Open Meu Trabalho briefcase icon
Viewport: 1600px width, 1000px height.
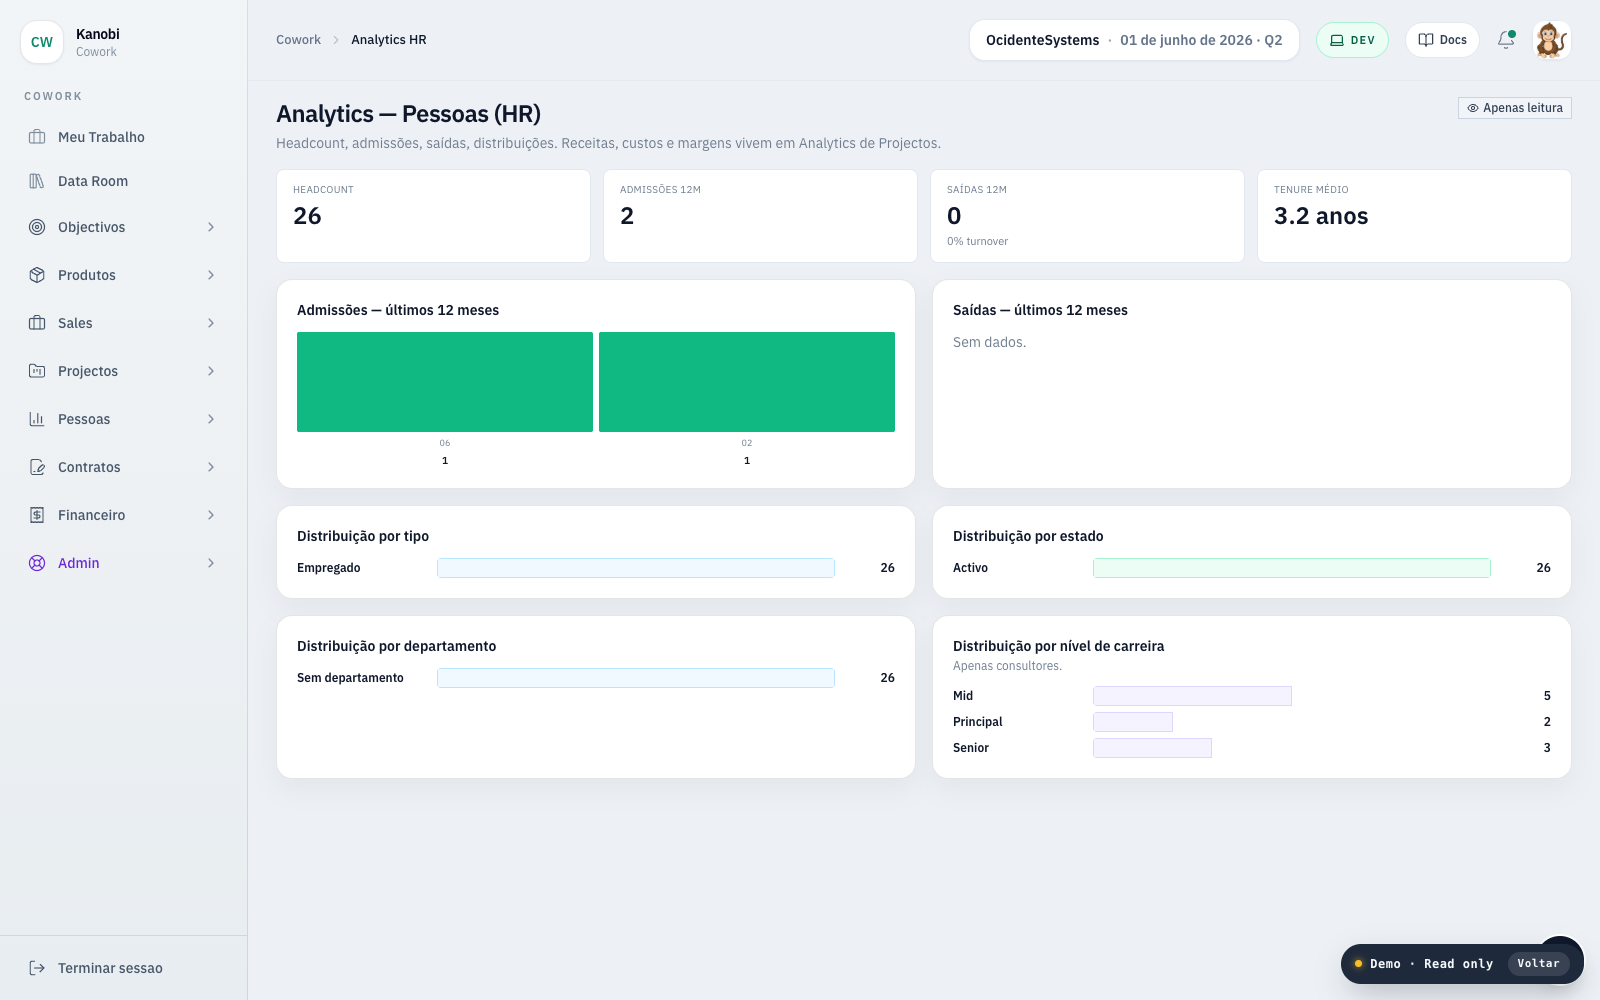(37, 137)
